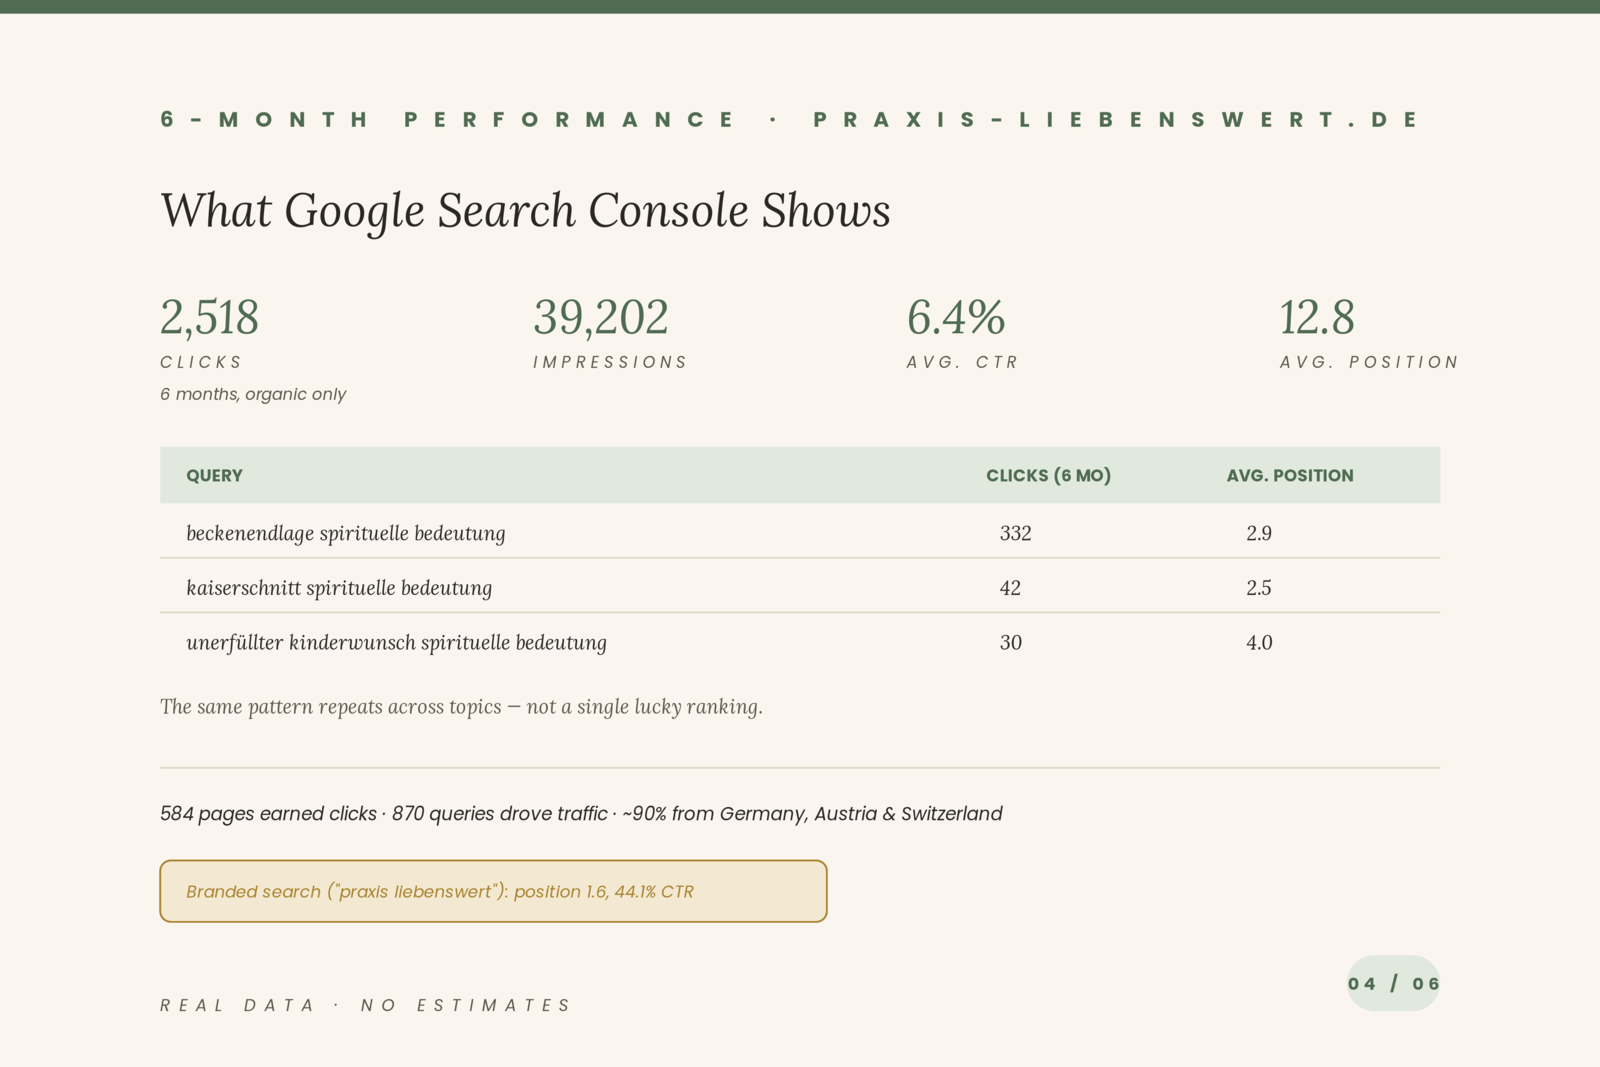This screenshot has width=1600, height=1067.
Task: Click the "CLICKS (6 MO)" column header
Action: (1048, 476)
